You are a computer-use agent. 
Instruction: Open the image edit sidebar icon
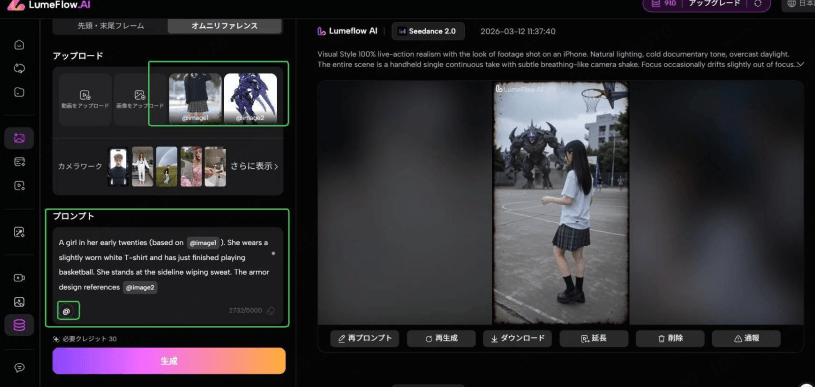(19, 232)
